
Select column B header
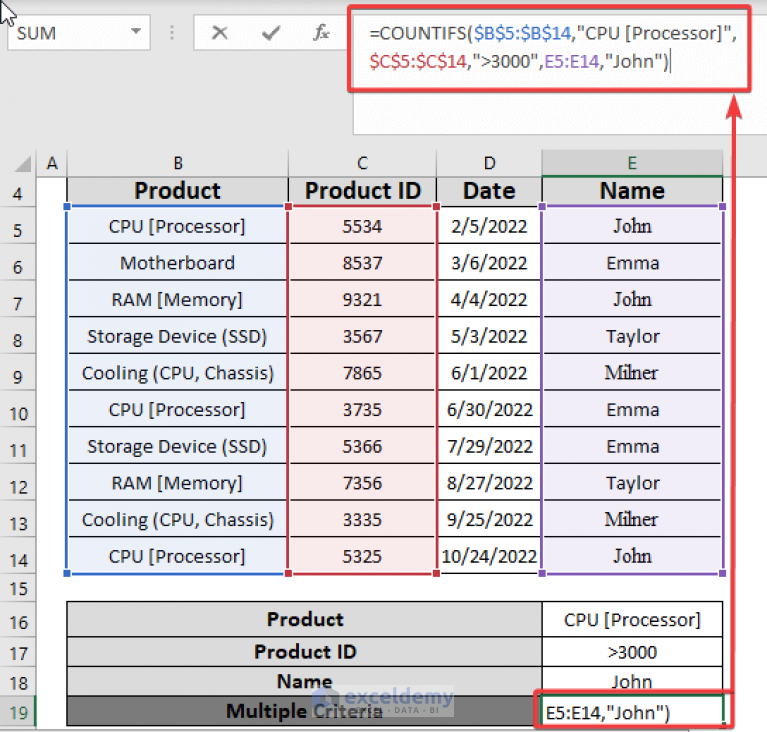[x=178, y=163]
